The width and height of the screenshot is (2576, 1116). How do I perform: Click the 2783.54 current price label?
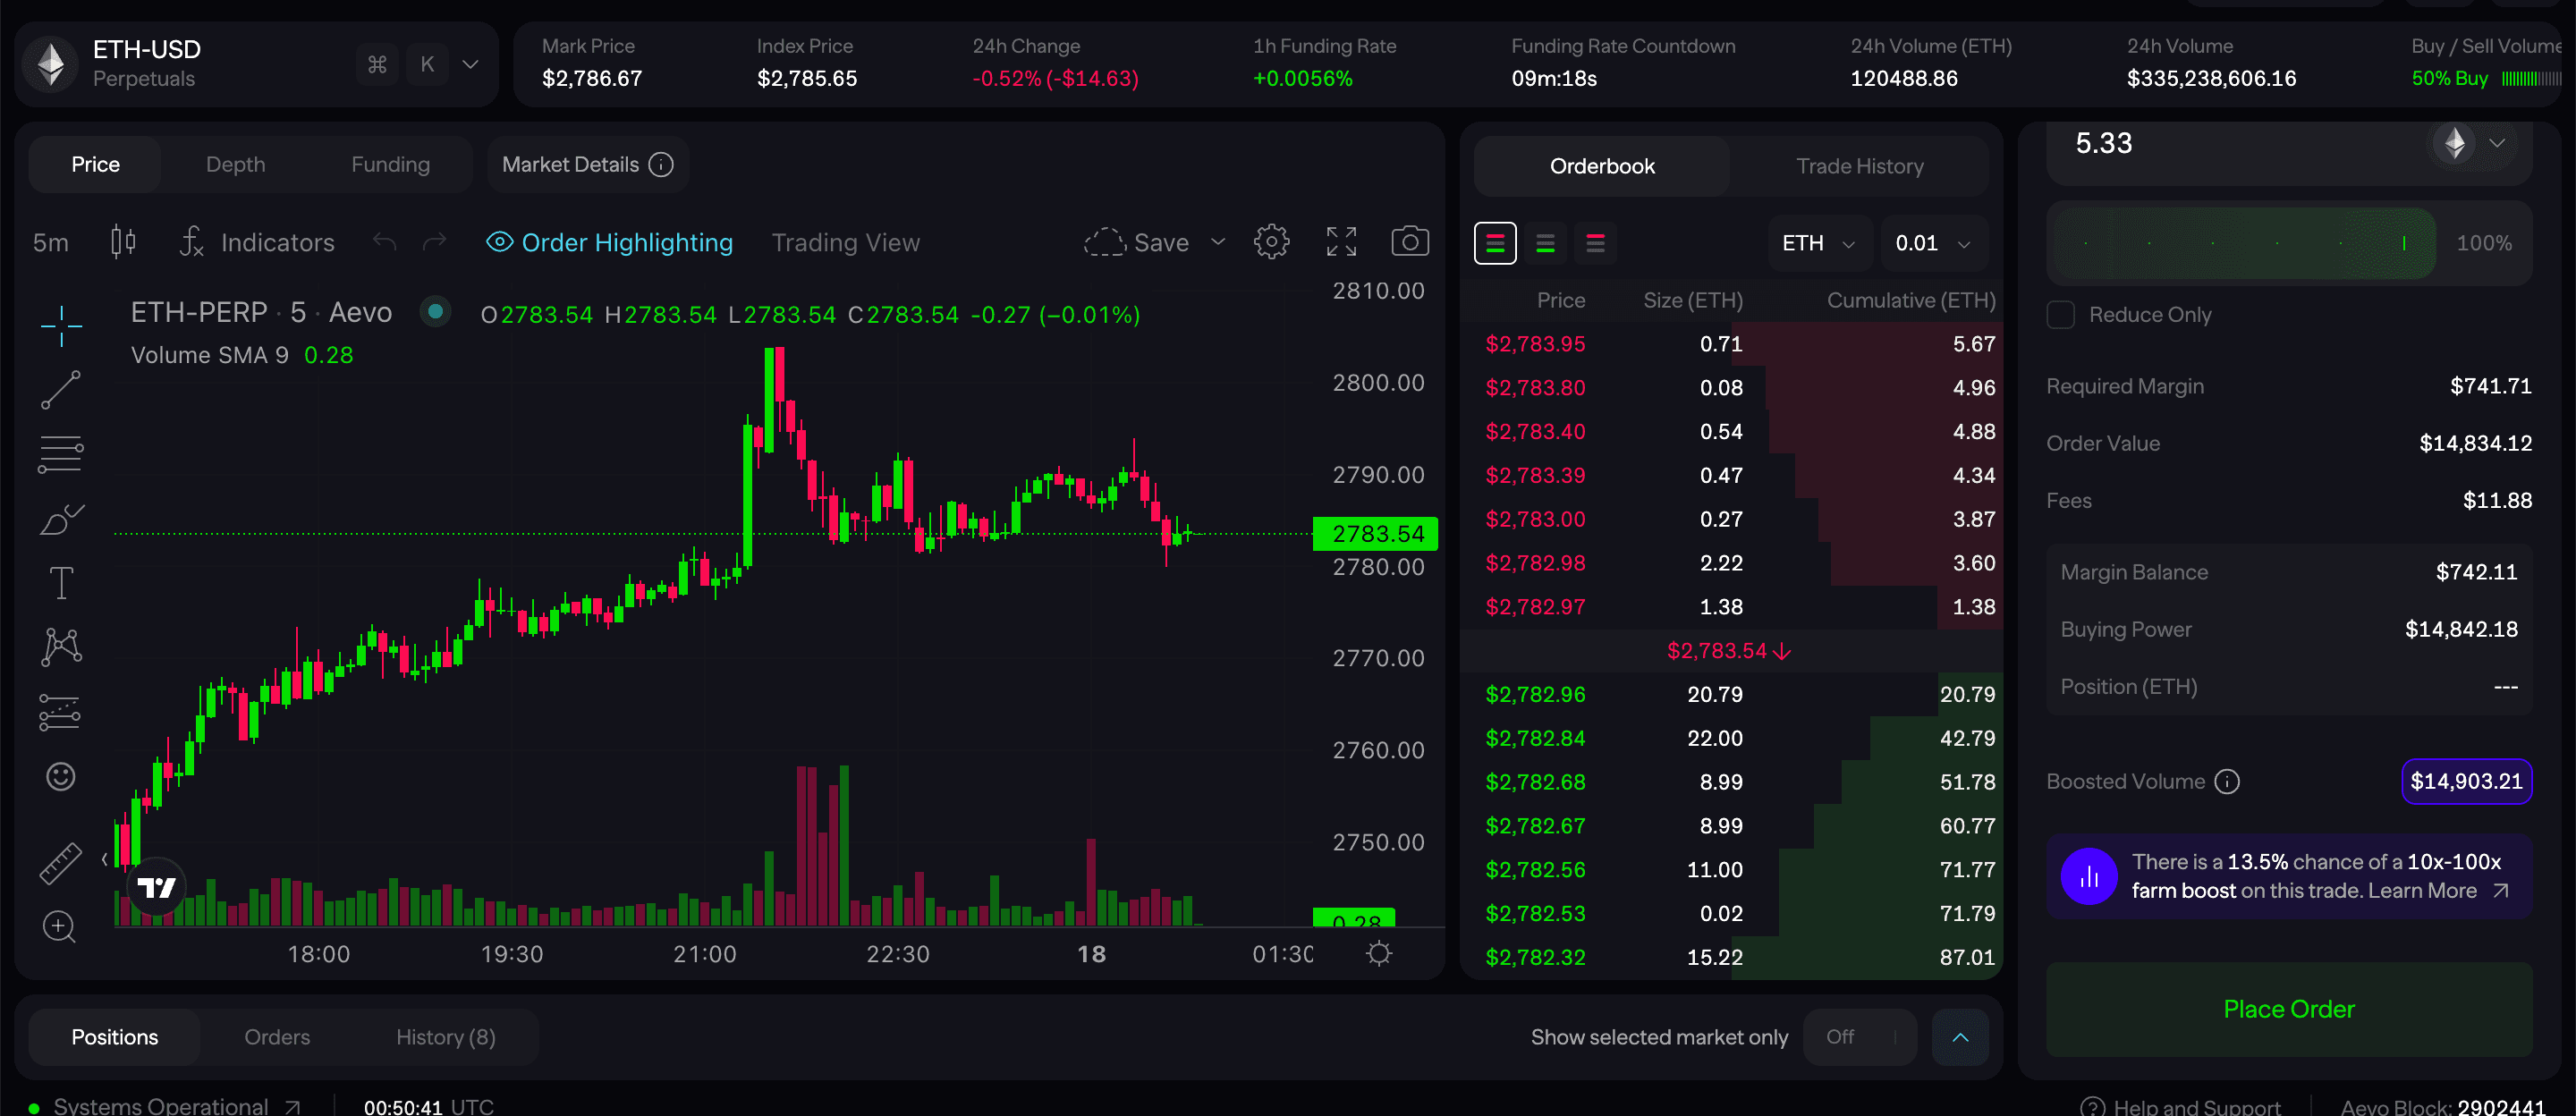1375,534
